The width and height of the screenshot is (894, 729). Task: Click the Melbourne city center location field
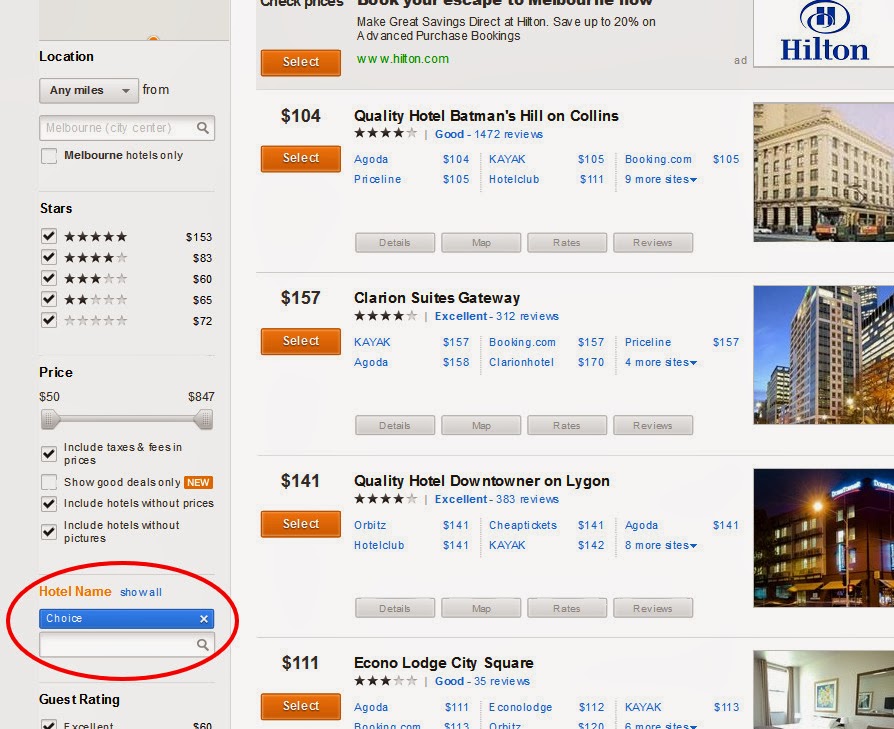pos(127,128)
